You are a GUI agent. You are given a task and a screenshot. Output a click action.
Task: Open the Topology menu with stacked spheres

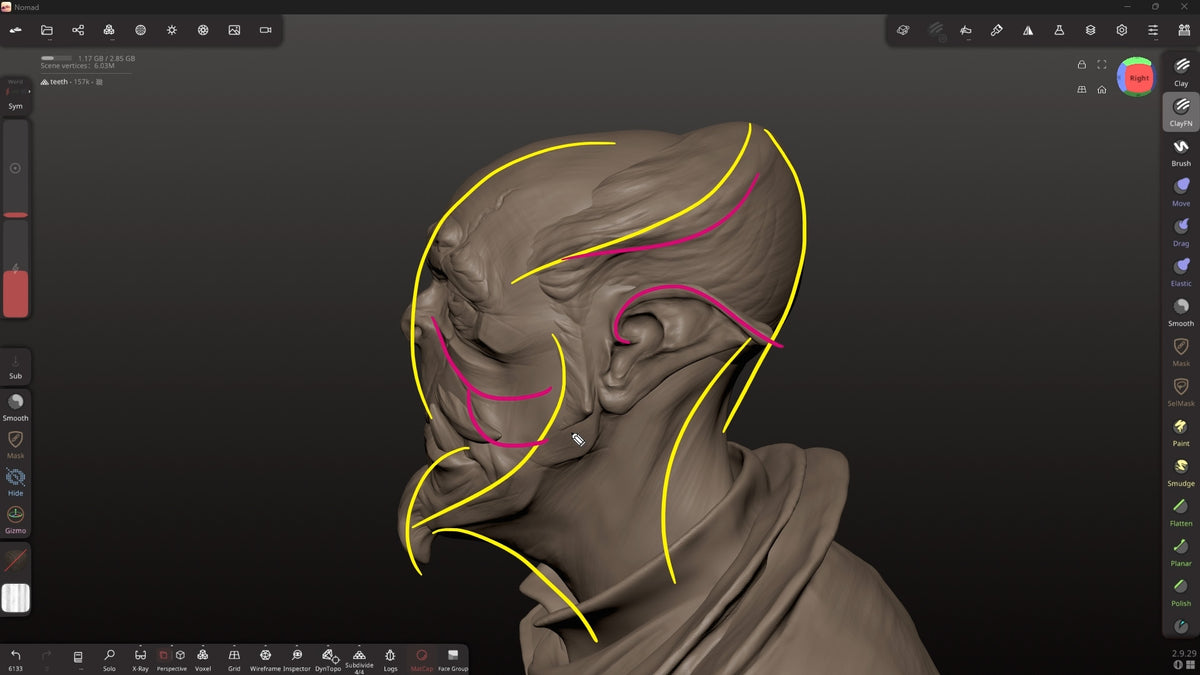click(x=109, y=30)
